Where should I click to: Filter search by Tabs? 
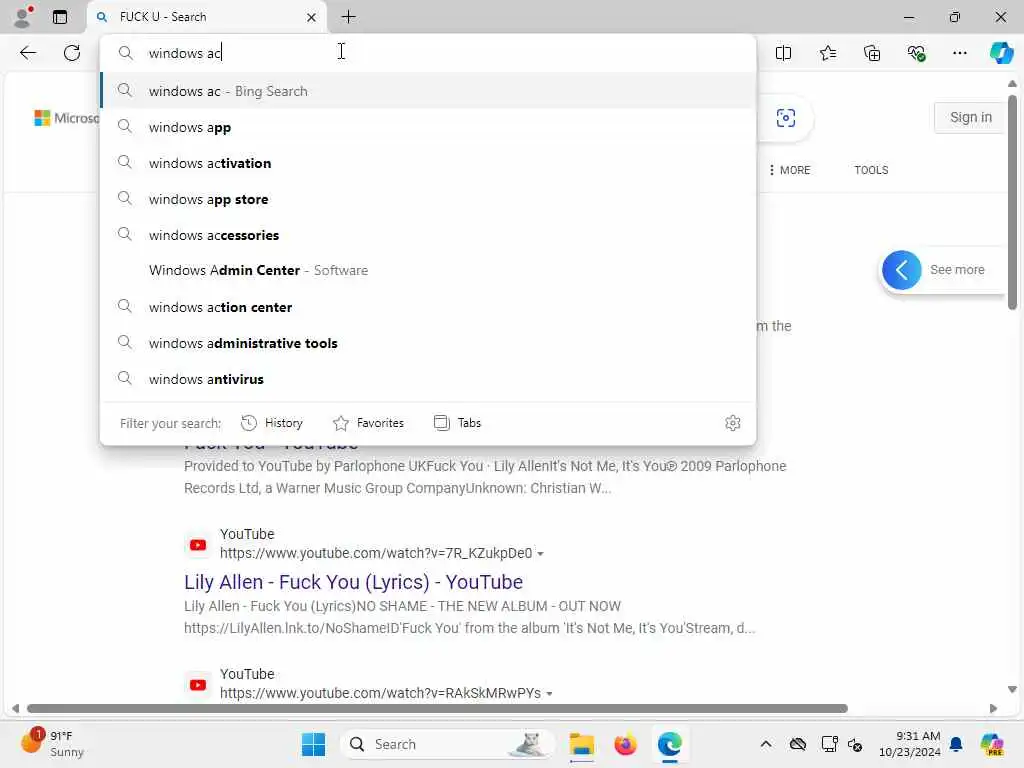click(457, 423)
